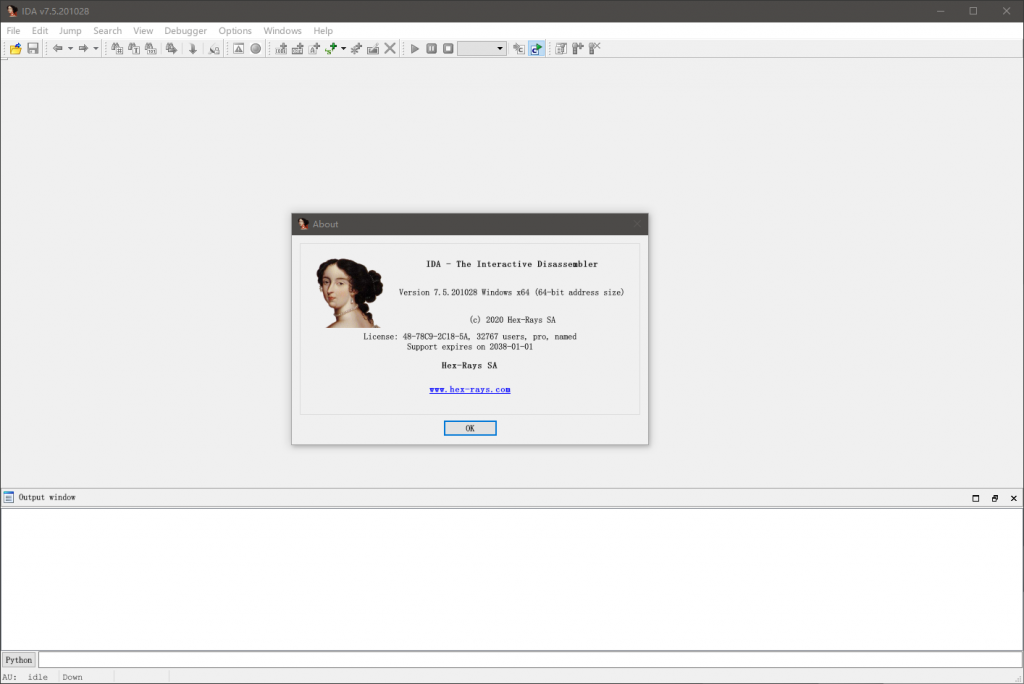The height and width of the screenshot is (684, 1024).
Task: Click 'Support expires on 2038-01-01' text
Action: pos(470,347)
